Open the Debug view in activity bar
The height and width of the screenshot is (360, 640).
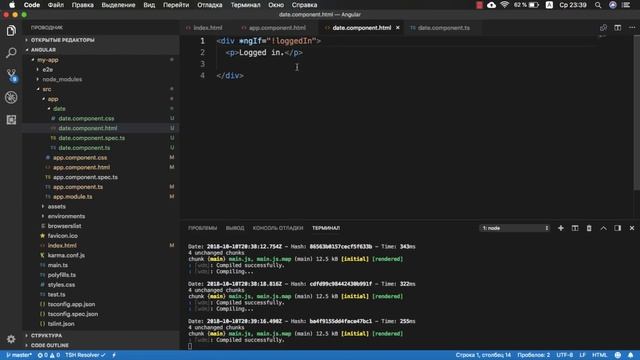11,97
